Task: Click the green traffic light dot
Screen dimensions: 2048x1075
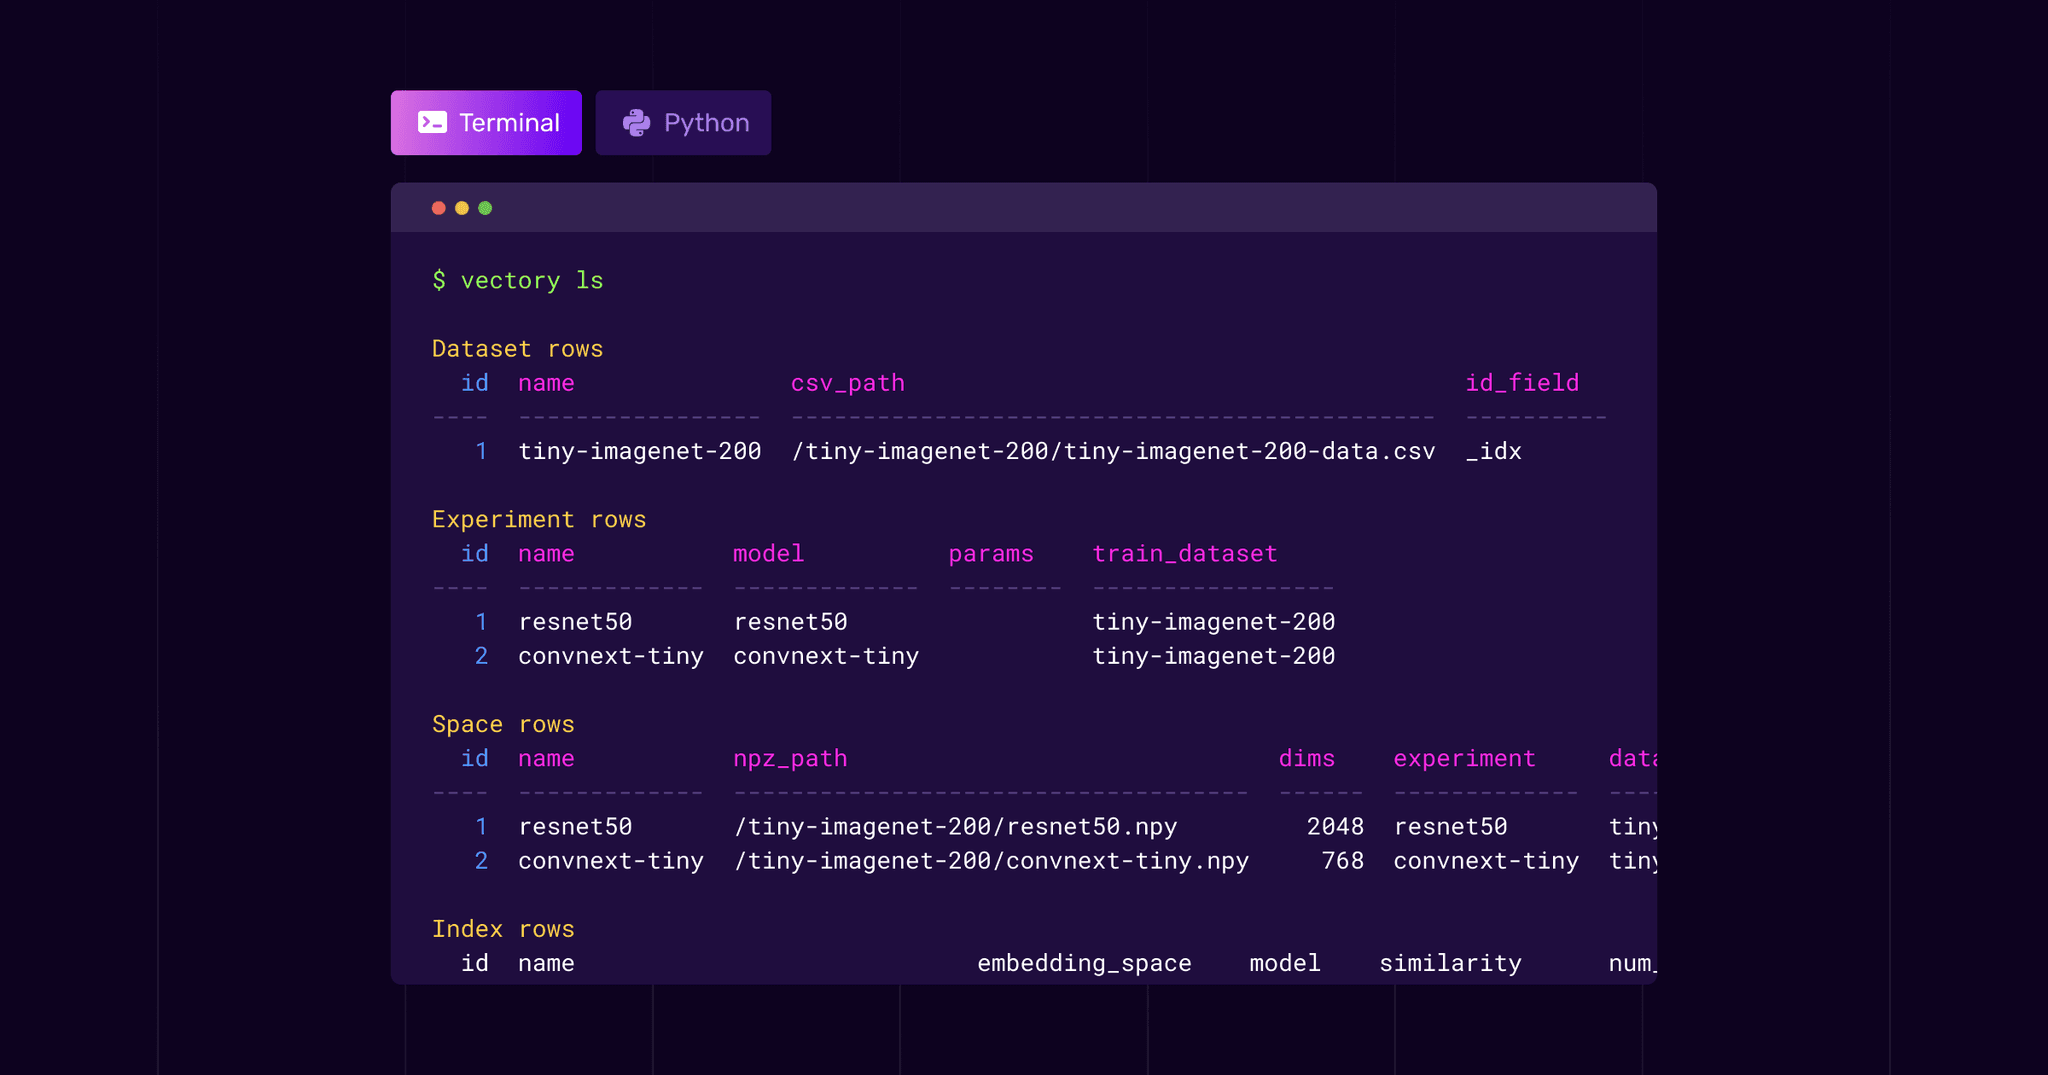Action: 485,207
